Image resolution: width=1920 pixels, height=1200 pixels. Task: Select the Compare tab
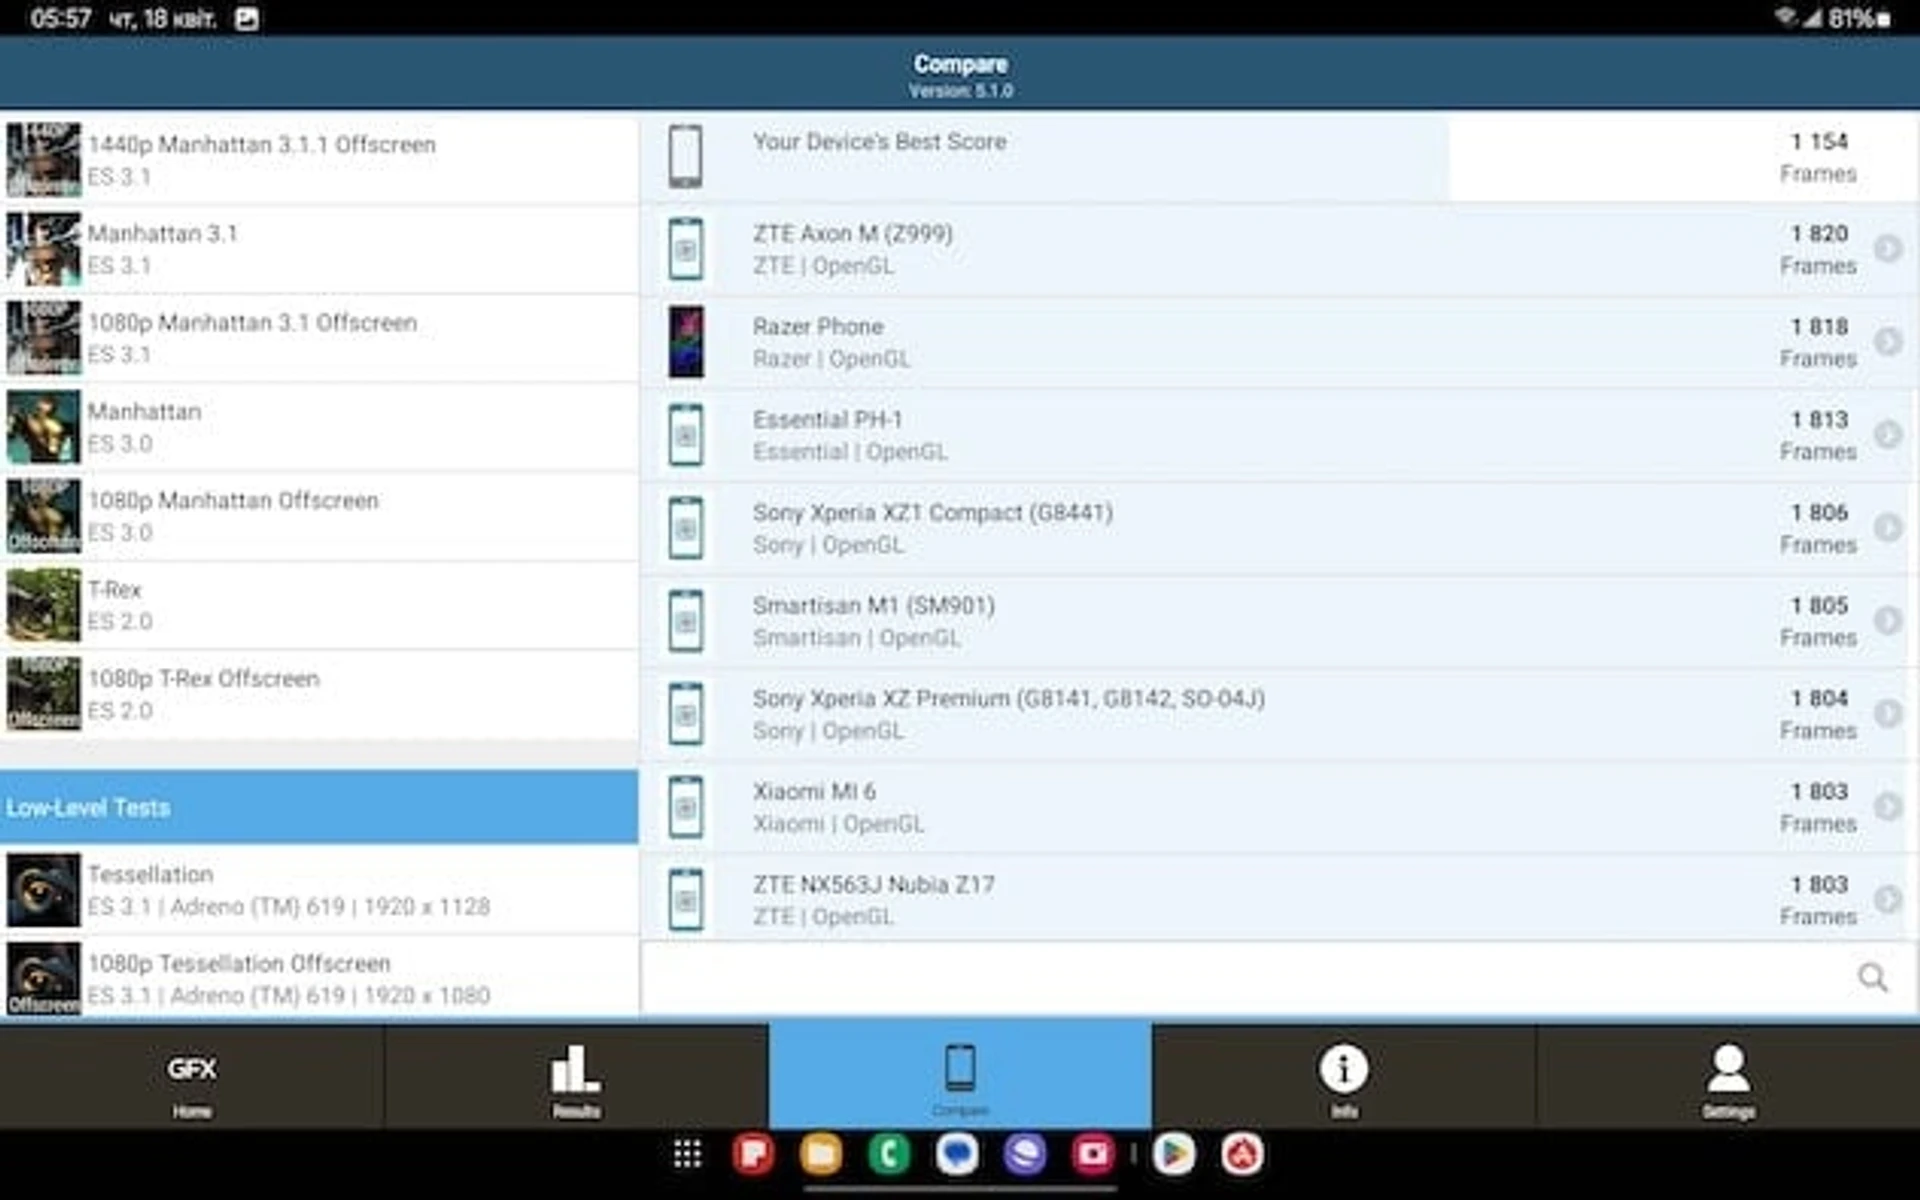tap(960, 1077)
